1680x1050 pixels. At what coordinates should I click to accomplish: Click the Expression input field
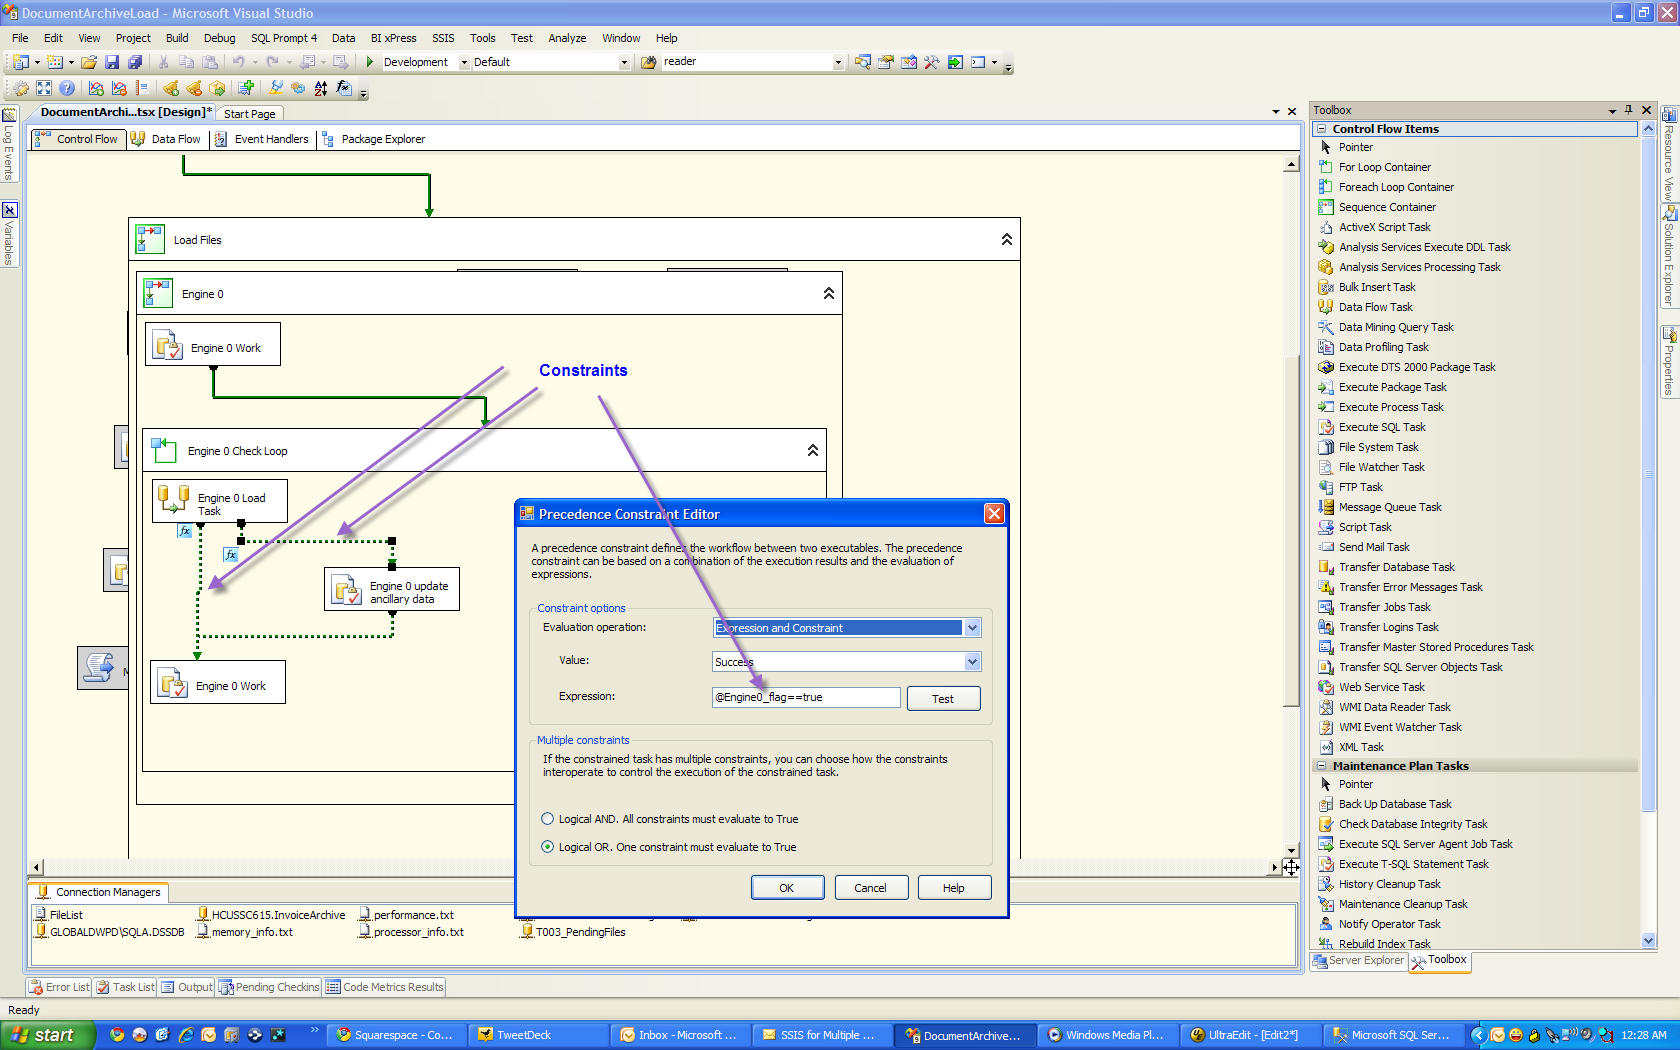[x=807, y=698]
